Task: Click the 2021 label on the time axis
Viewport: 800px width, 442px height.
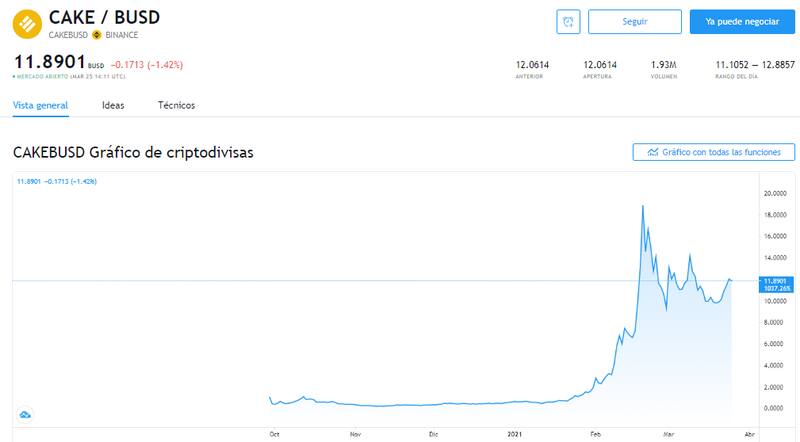Action: (x=514, y=435)
